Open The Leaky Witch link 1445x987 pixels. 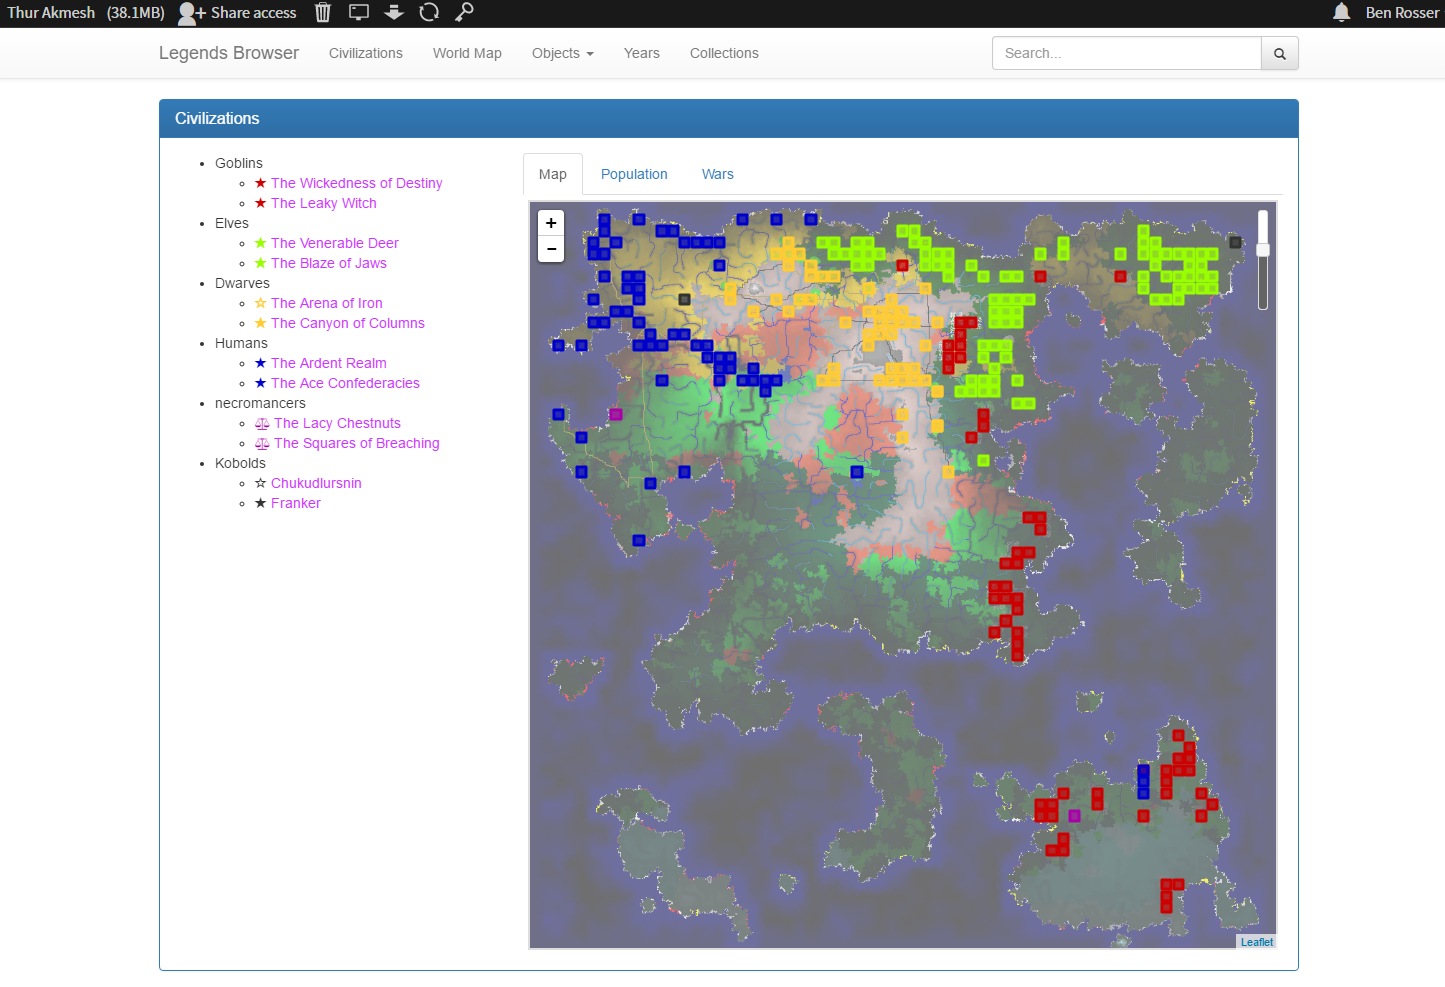[x=324, y=203]
